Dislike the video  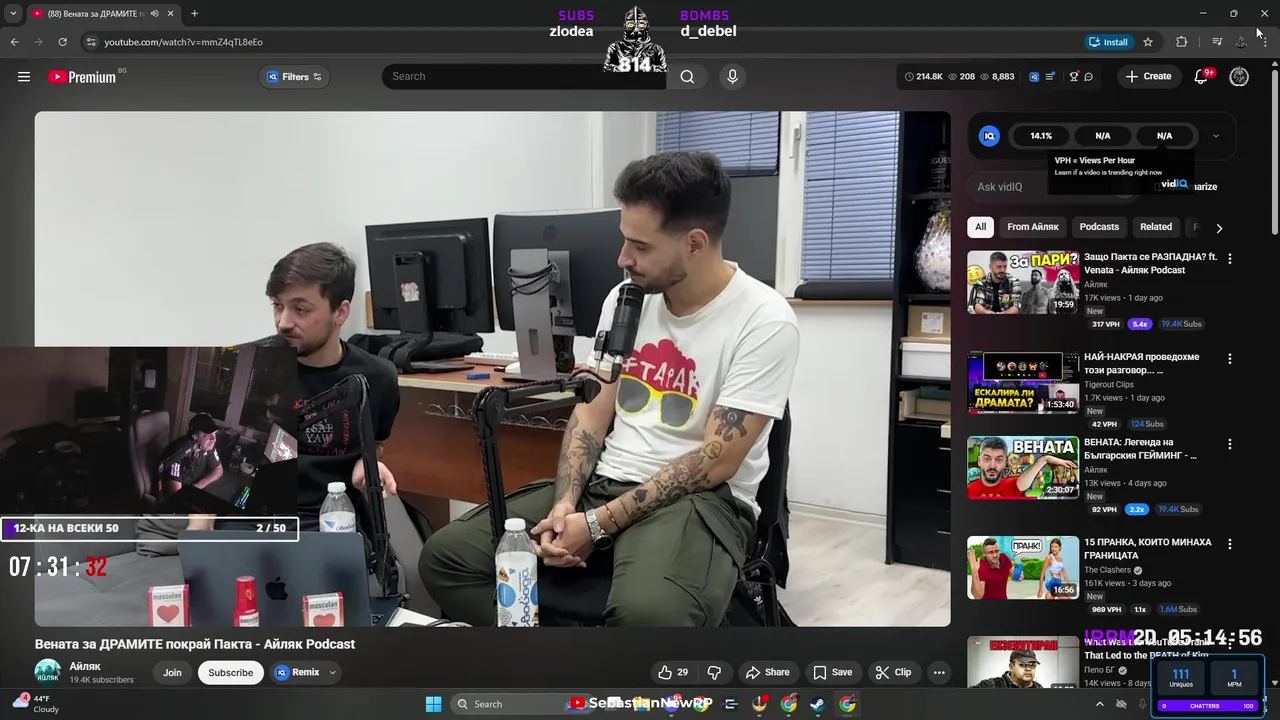[714, 672]
